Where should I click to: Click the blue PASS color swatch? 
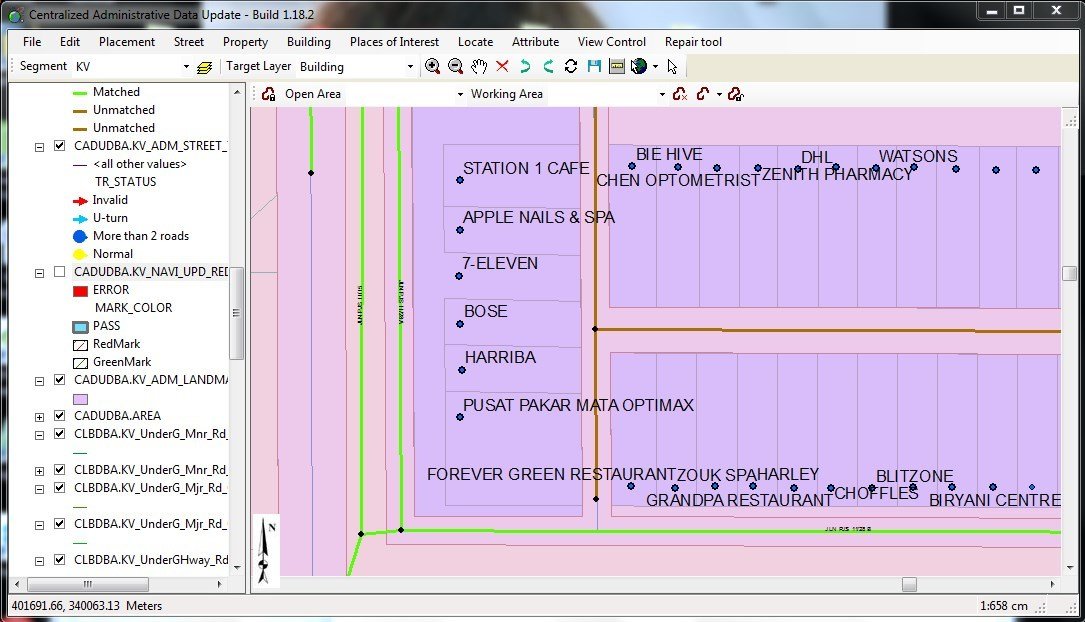tap(80, 327)
